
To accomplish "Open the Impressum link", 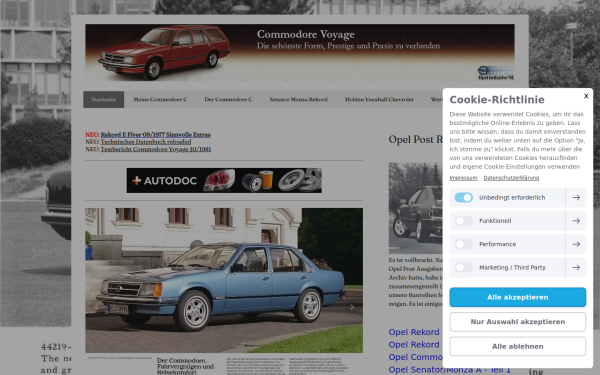I will click(x=463, y=178).
